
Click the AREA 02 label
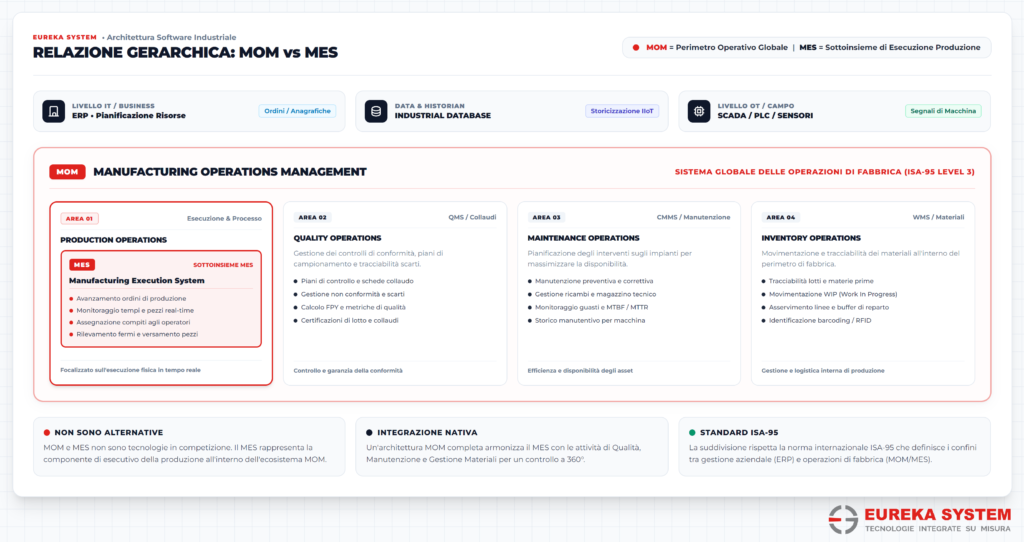pyautogui.click(x=312, y=217)
